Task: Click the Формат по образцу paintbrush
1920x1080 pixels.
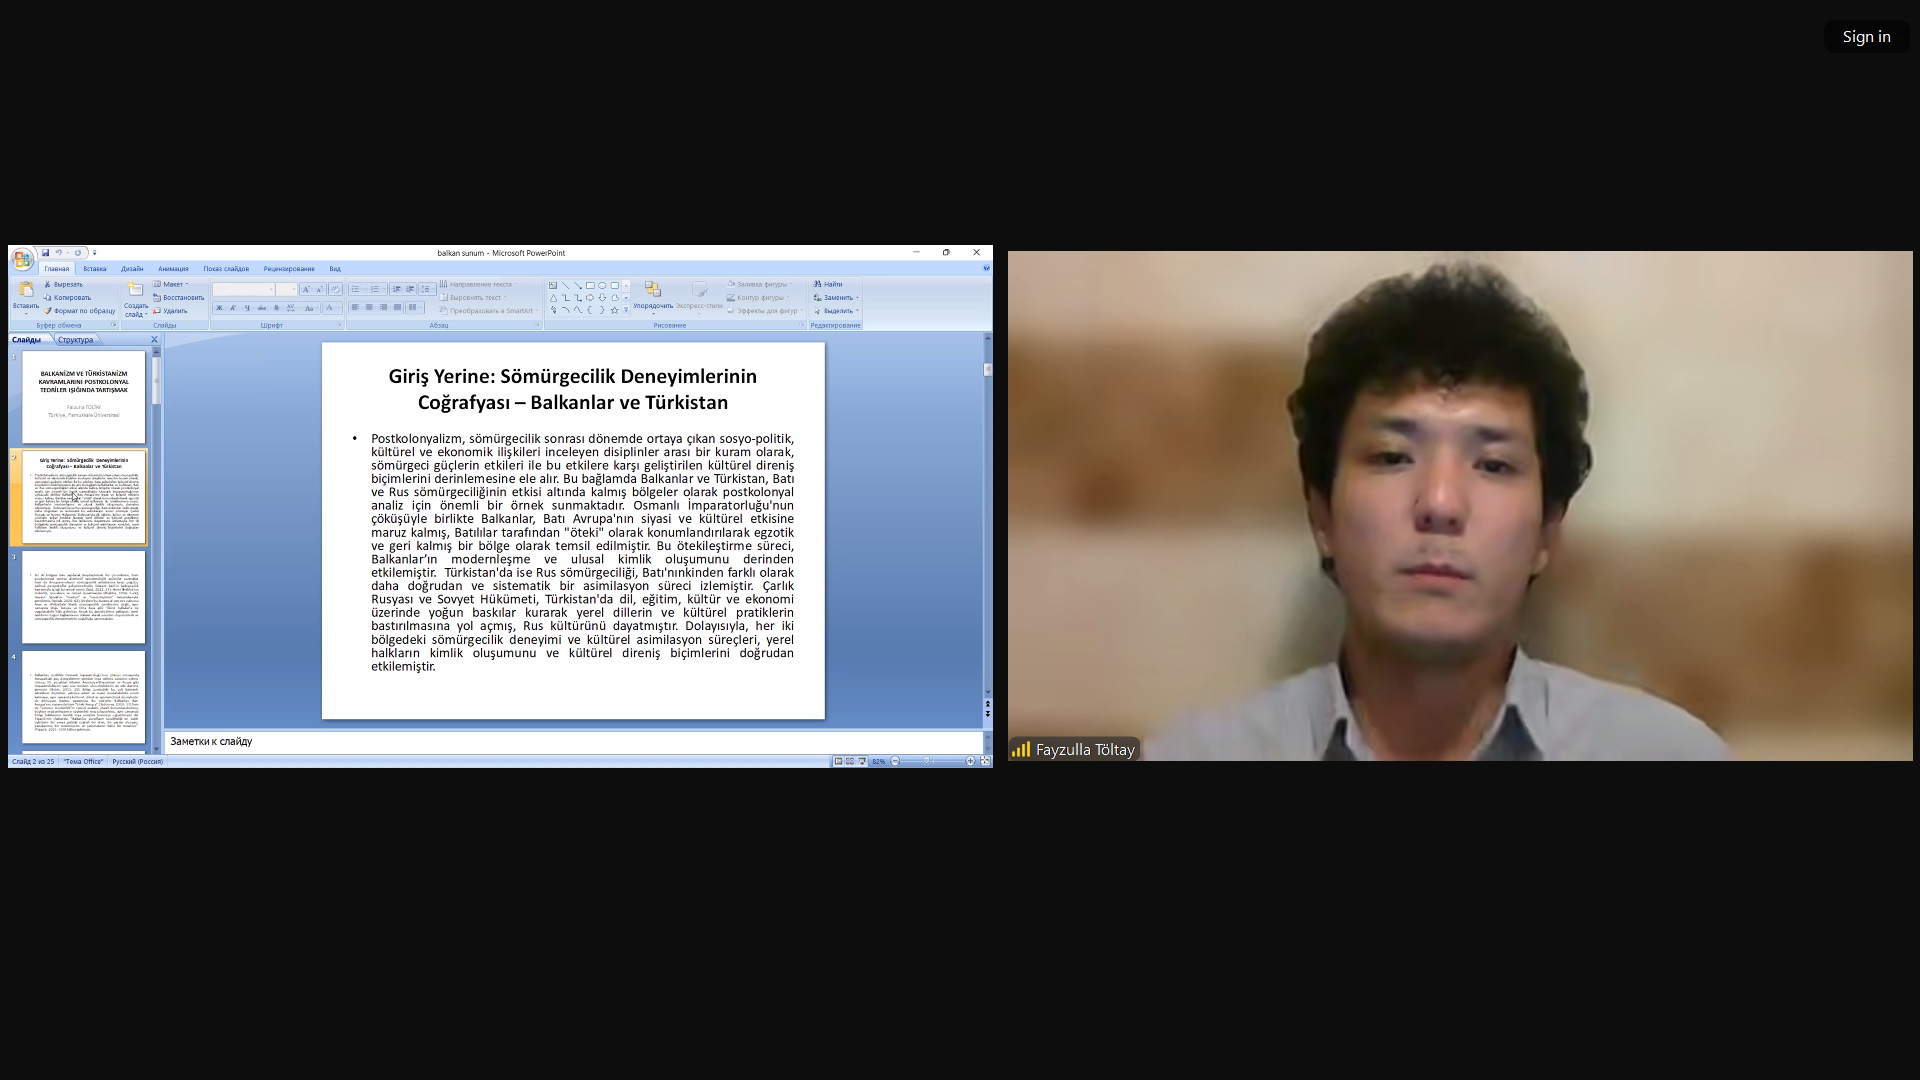Action: click(x=47, y=311)
